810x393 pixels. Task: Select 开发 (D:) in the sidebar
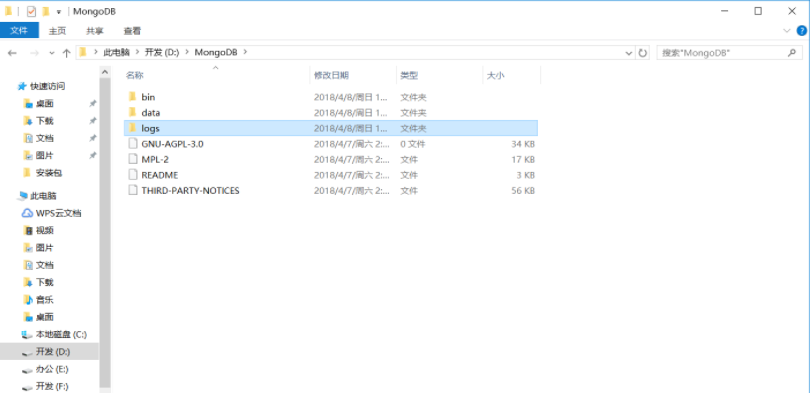pyautogui.click(x=49, y=352)
